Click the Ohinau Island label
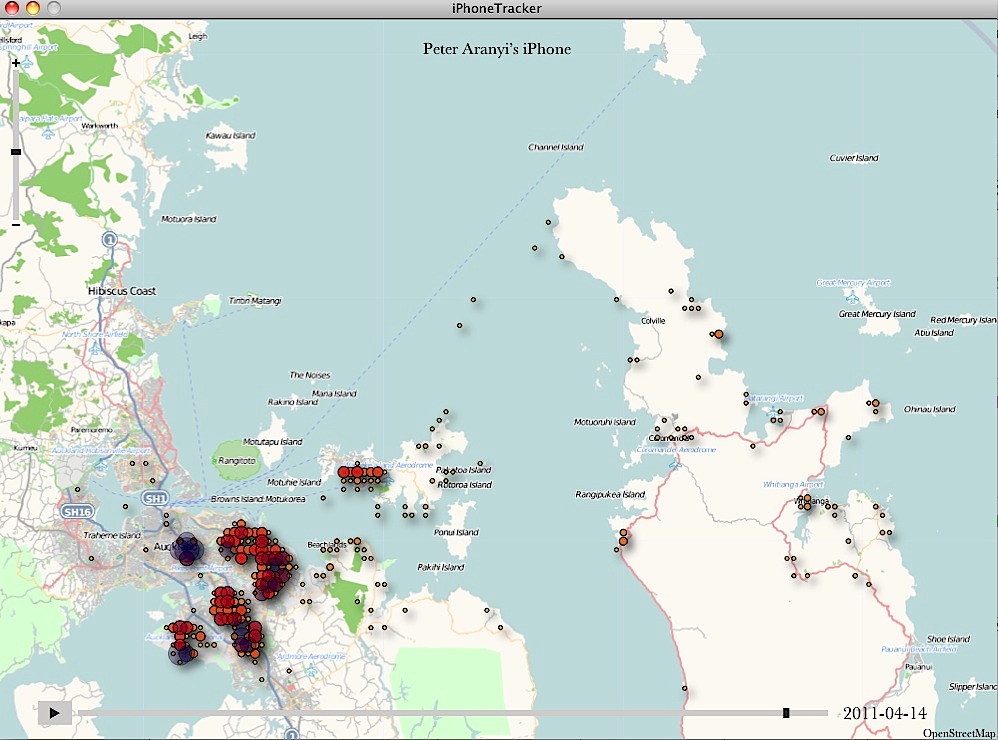 [x=930, y=409]
